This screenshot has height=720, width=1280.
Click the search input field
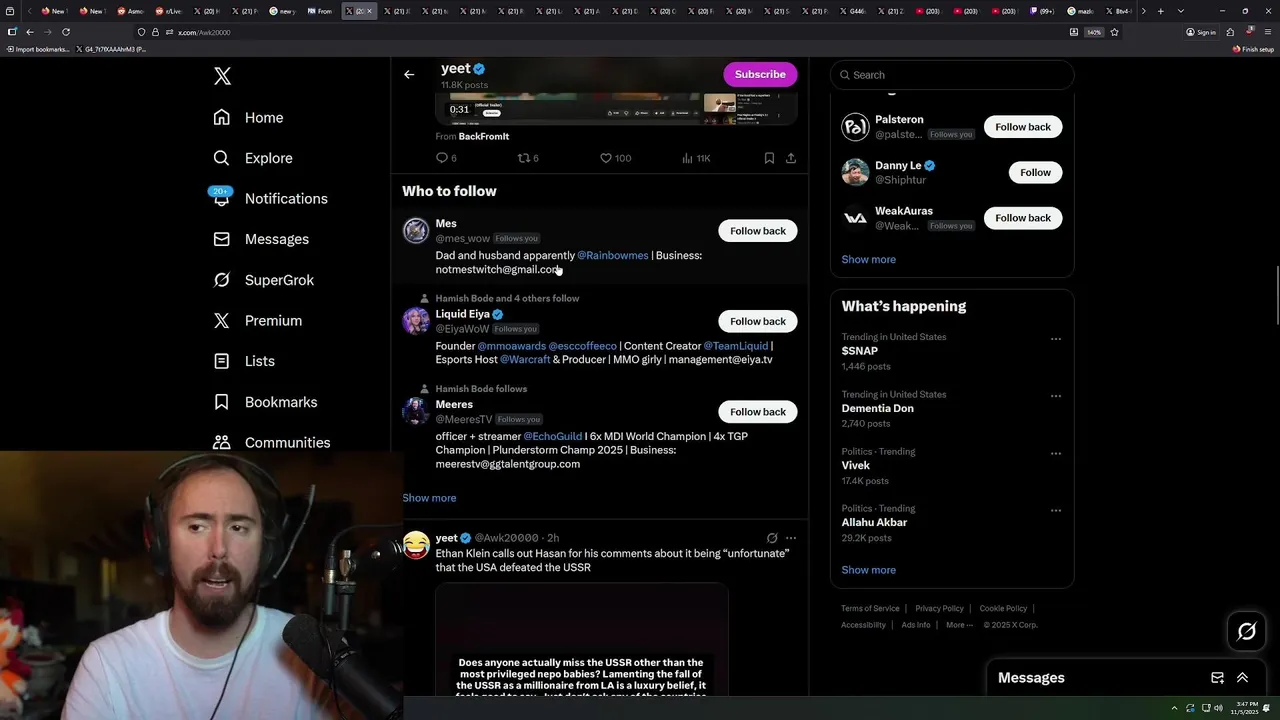click(952, 75)
